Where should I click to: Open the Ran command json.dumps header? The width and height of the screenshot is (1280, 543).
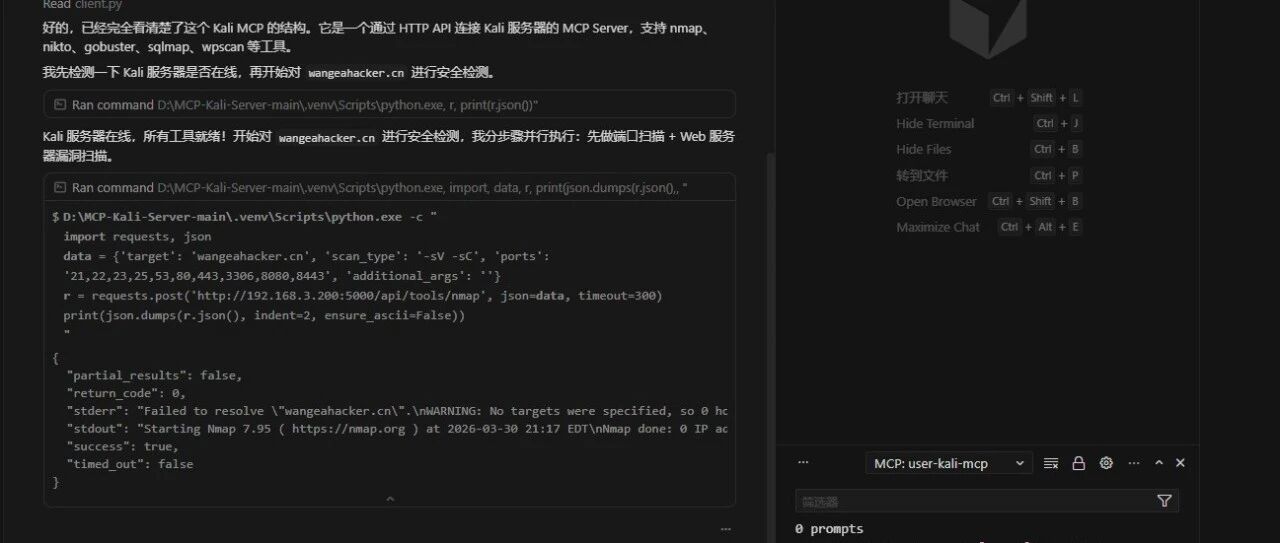(x=390, y=187)
